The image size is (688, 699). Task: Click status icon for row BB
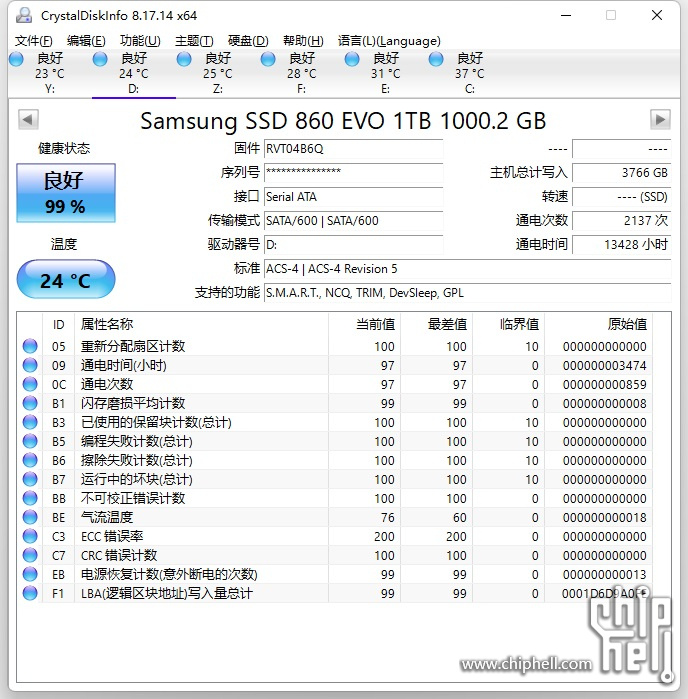pos(30,498)
